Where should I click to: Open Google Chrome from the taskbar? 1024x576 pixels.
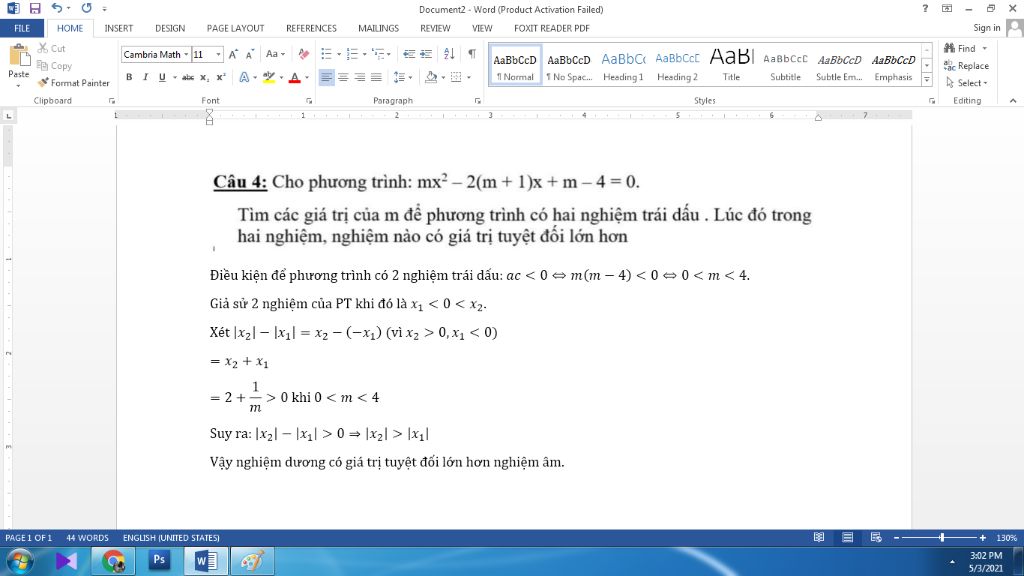[113, 561]
